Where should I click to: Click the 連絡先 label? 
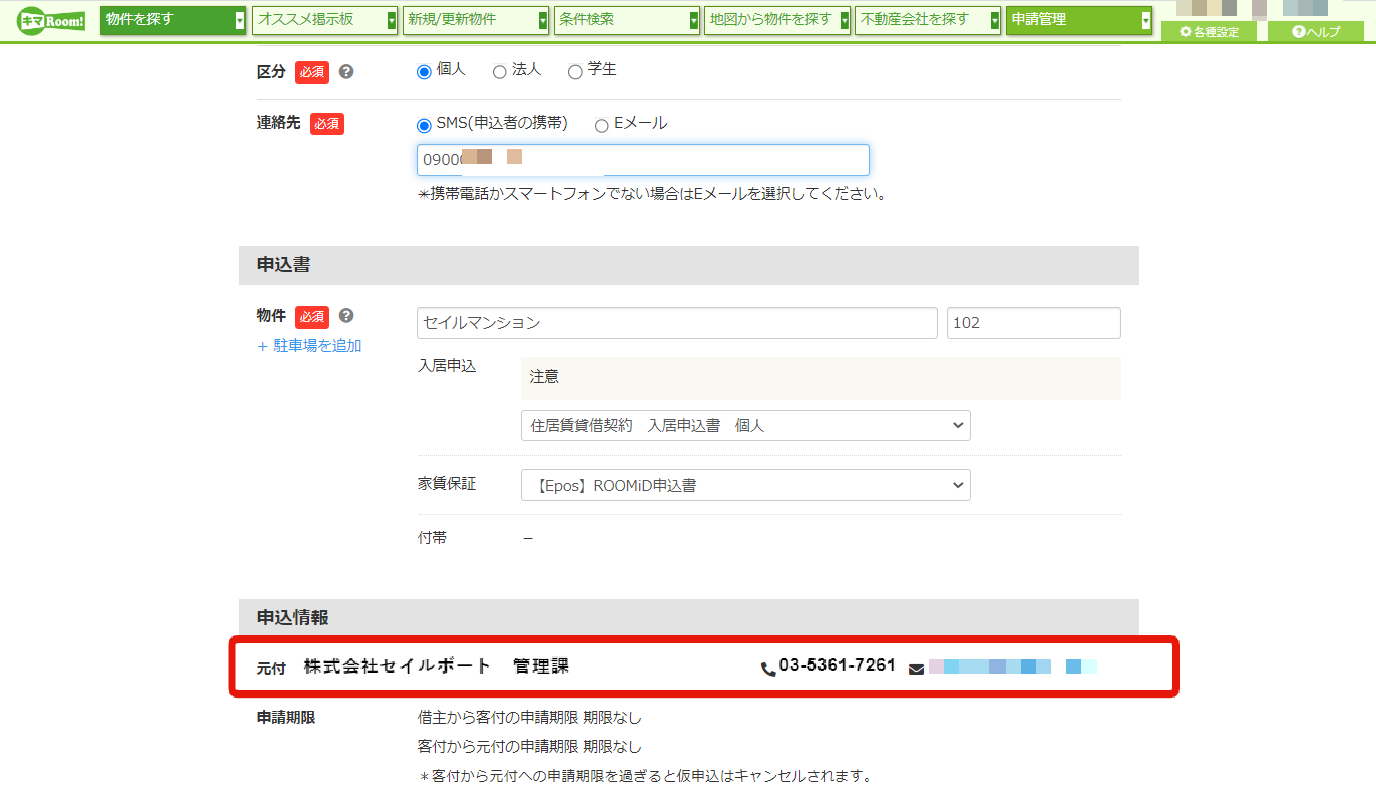pos(279,123)
